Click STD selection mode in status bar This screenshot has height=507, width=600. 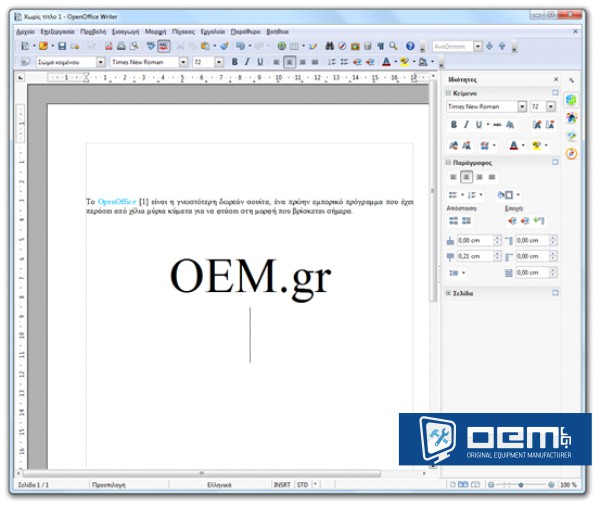click(x=302, y=485)
